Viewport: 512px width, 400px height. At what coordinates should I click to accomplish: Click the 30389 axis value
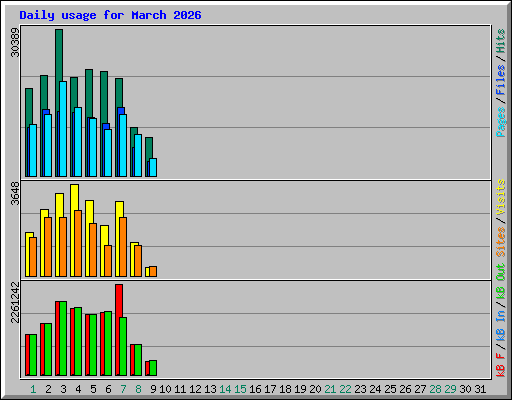pos(15,42)
